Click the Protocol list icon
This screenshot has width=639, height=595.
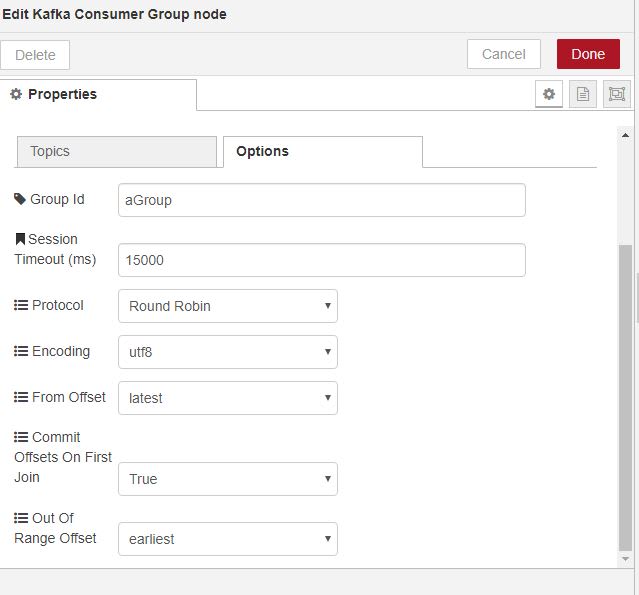(x=21, y=305)
